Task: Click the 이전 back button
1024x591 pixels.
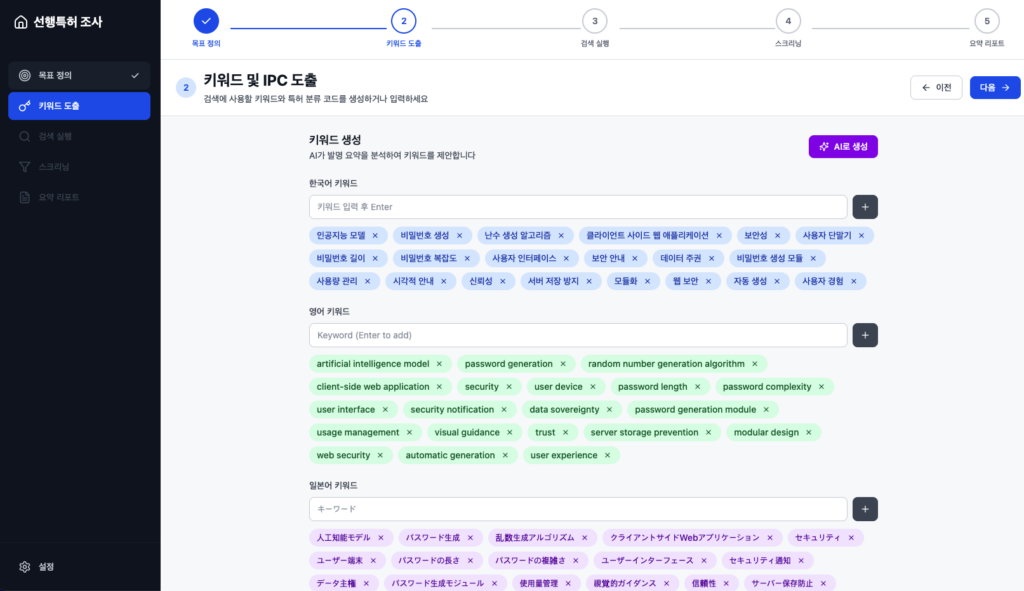Action: point(936,88)
